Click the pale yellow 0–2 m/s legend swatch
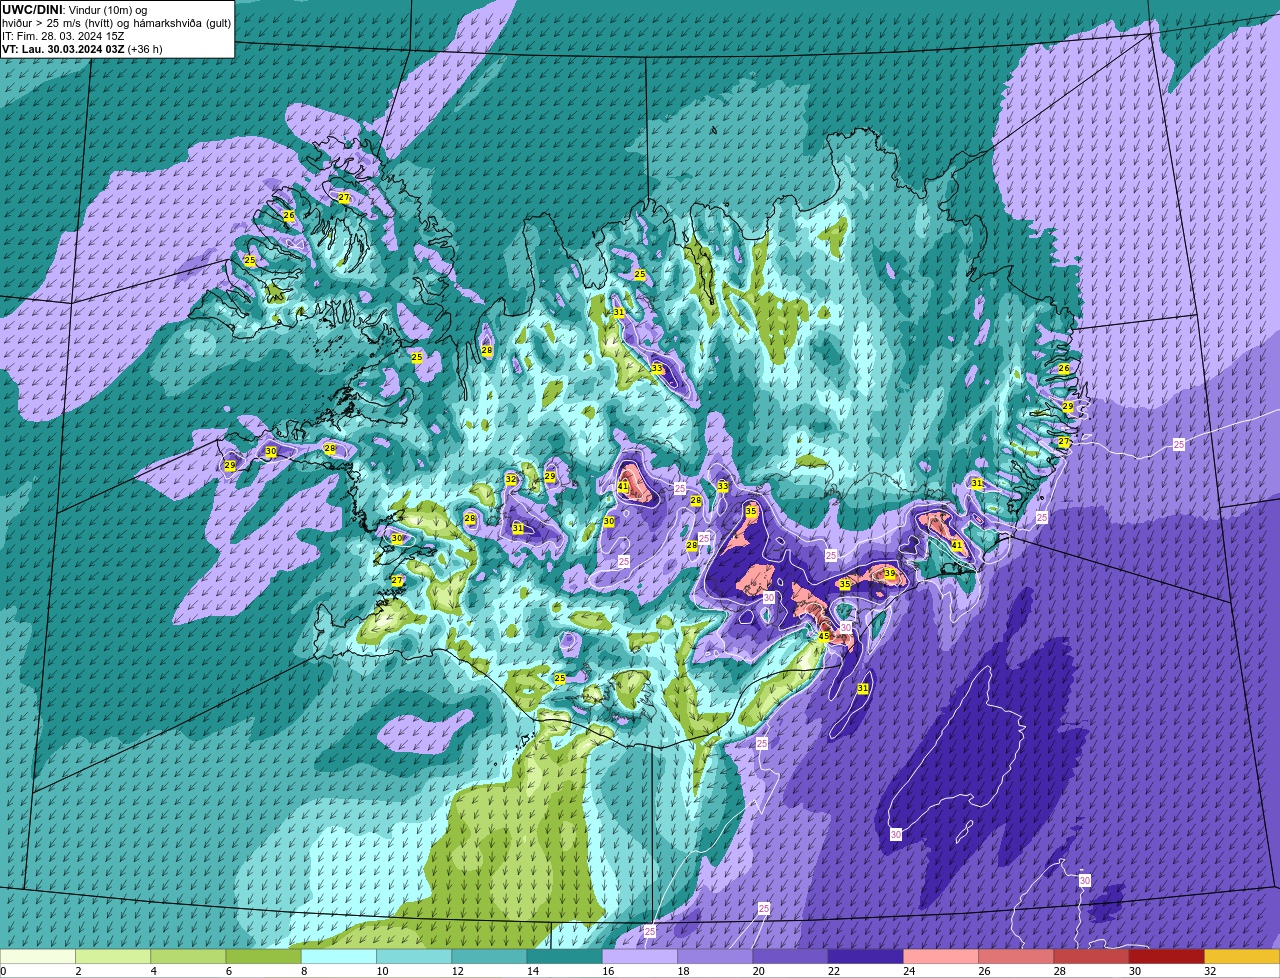Screen dimensions: 1280x978 pyautogui.click(x=38, y=956)
